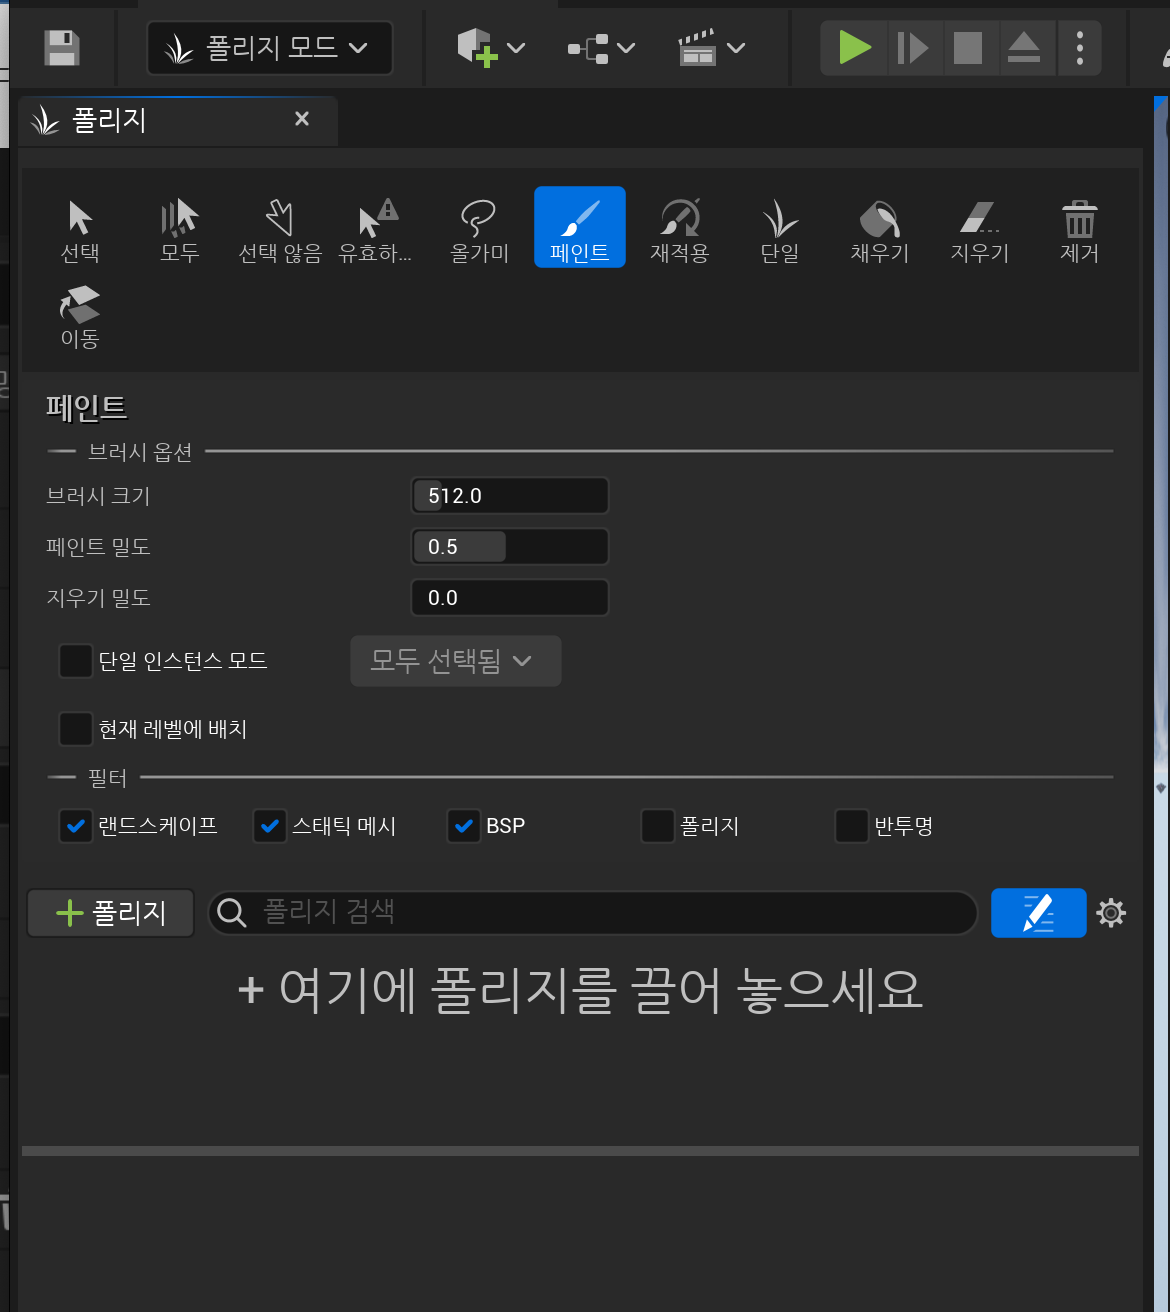
Task: Click the 여기에 폴리지를 끌어 놓으세요 drop area
Action: [580, 990]
